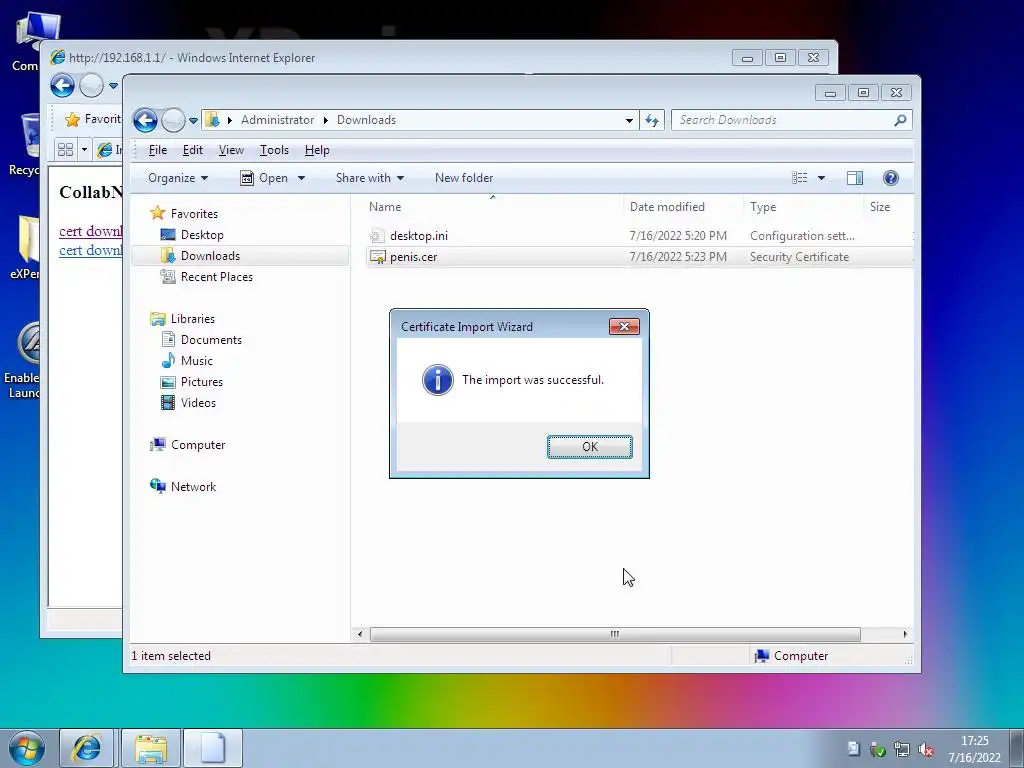Expand the Open button's dropdown arrow
This screenshot has width=1024, height=768.
pyautogui.click(x=301, y=178)
